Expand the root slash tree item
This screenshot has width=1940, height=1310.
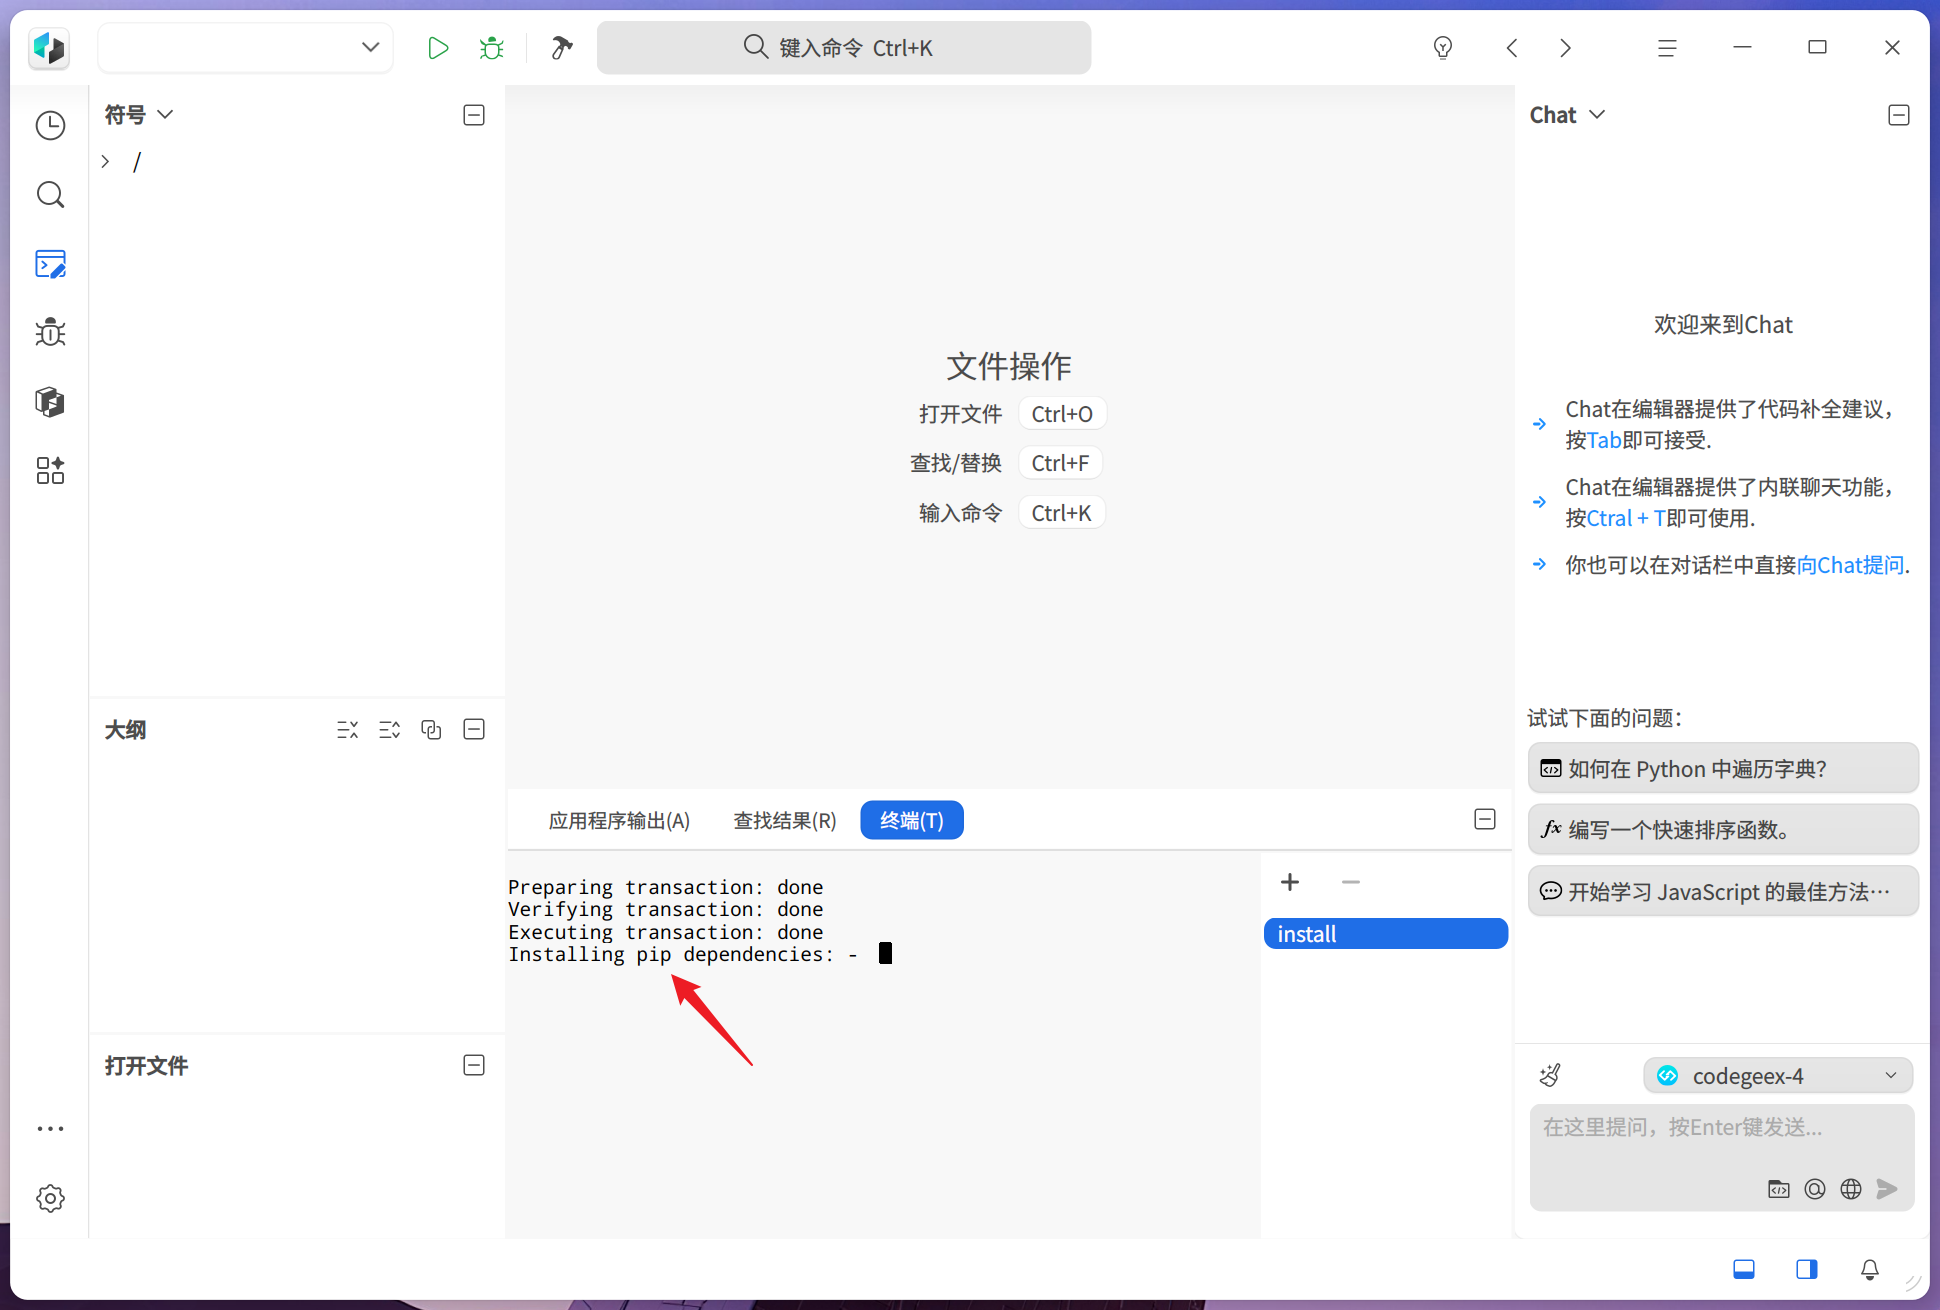click(105, 162)
